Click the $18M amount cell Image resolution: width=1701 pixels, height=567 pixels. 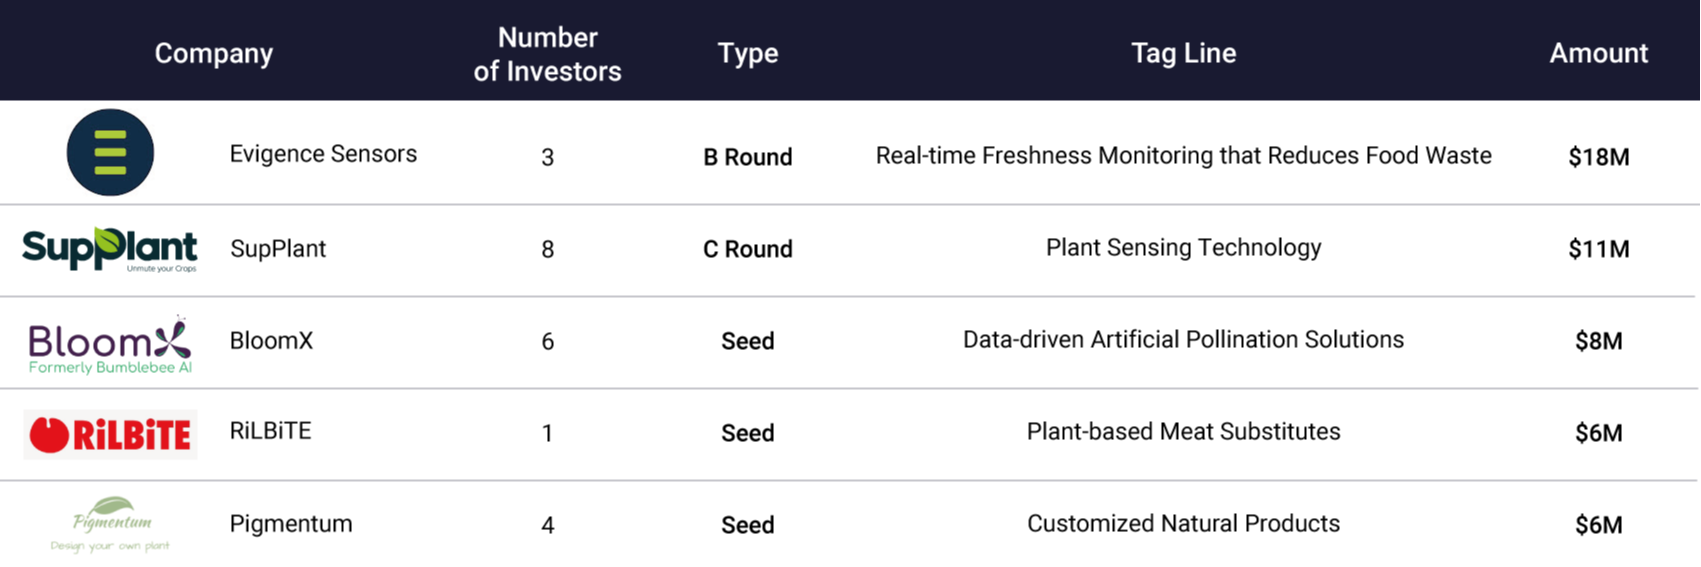1598,157
